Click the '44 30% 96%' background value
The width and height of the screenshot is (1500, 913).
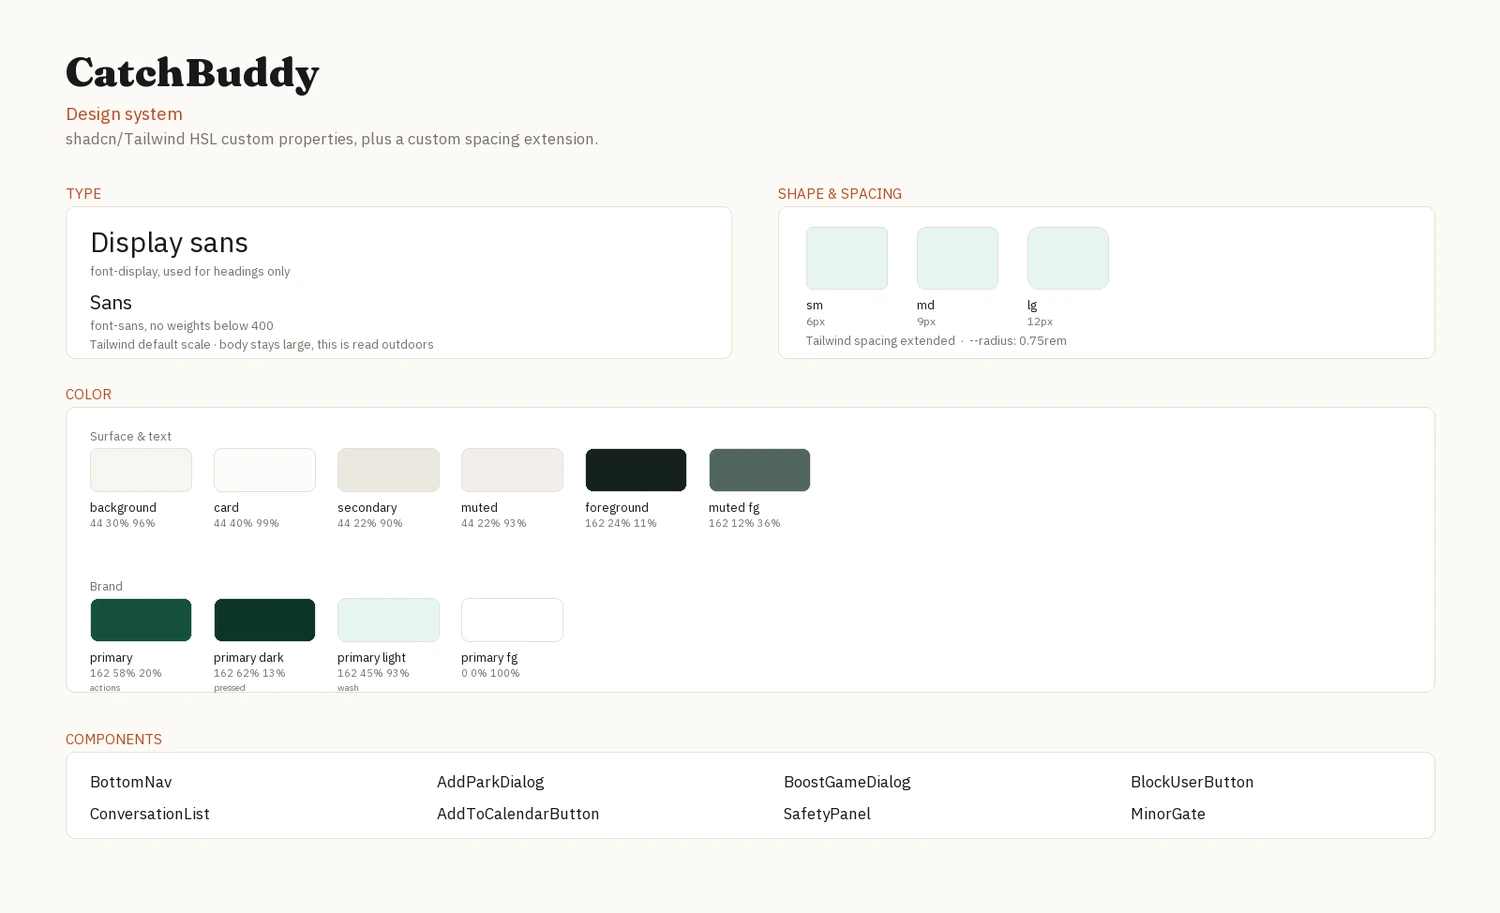[123, 523]
